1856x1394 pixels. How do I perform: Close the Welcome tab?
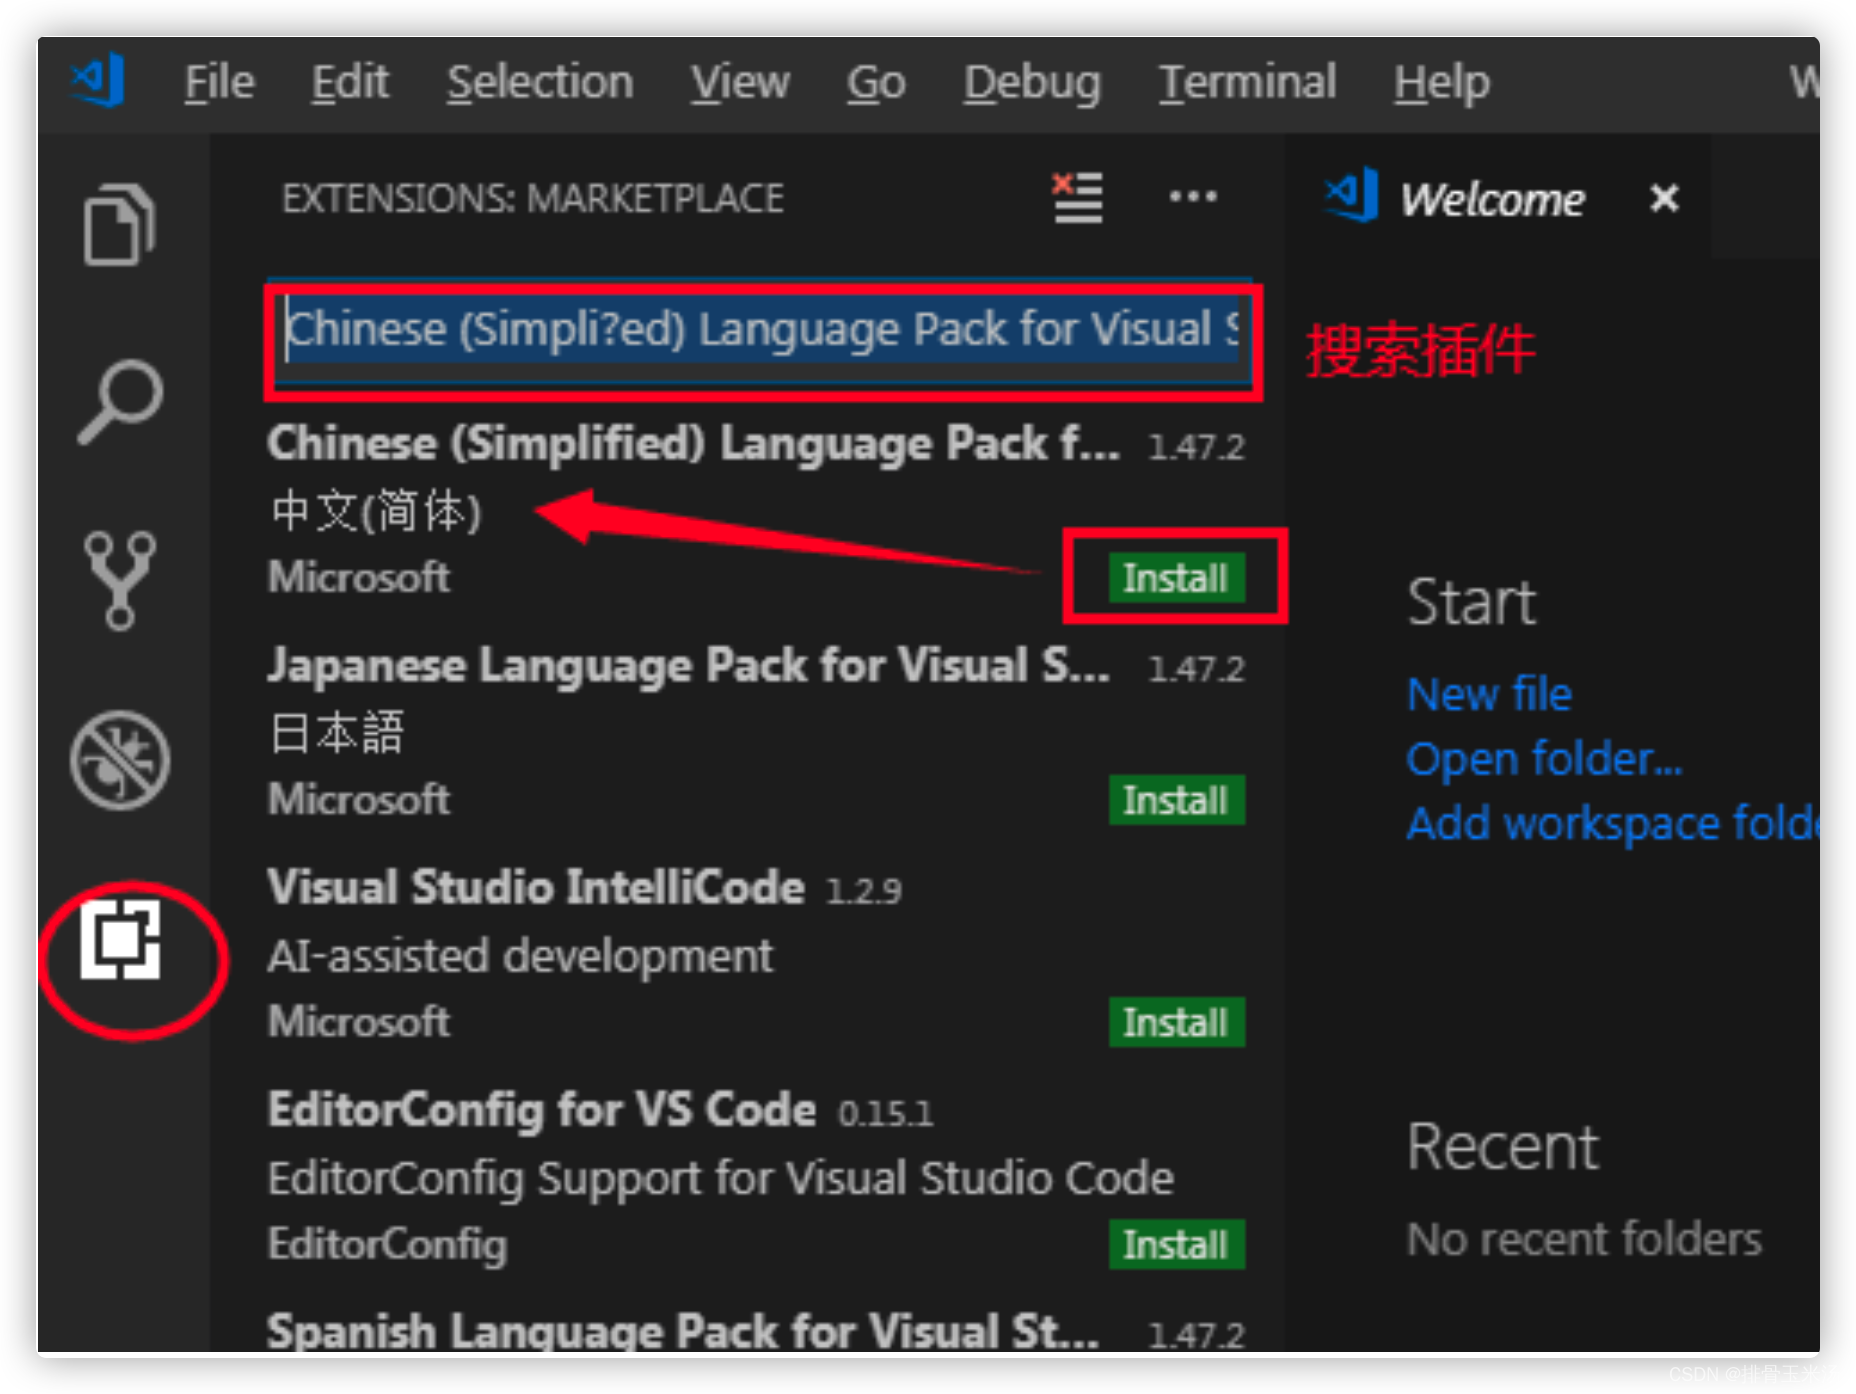click(1664, 198)
